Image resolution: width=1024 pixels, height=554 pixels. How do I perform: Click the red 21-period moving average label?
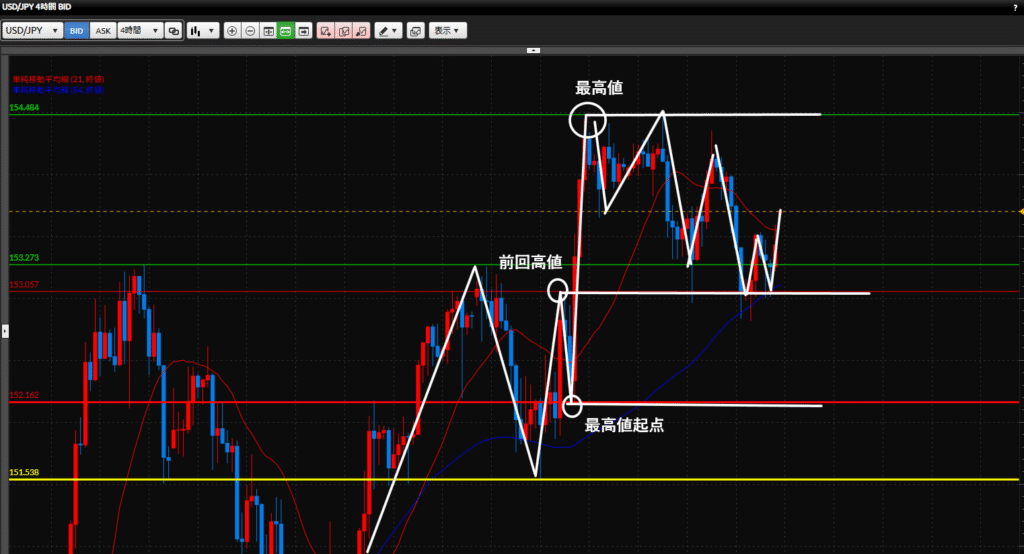click(58, 78)
